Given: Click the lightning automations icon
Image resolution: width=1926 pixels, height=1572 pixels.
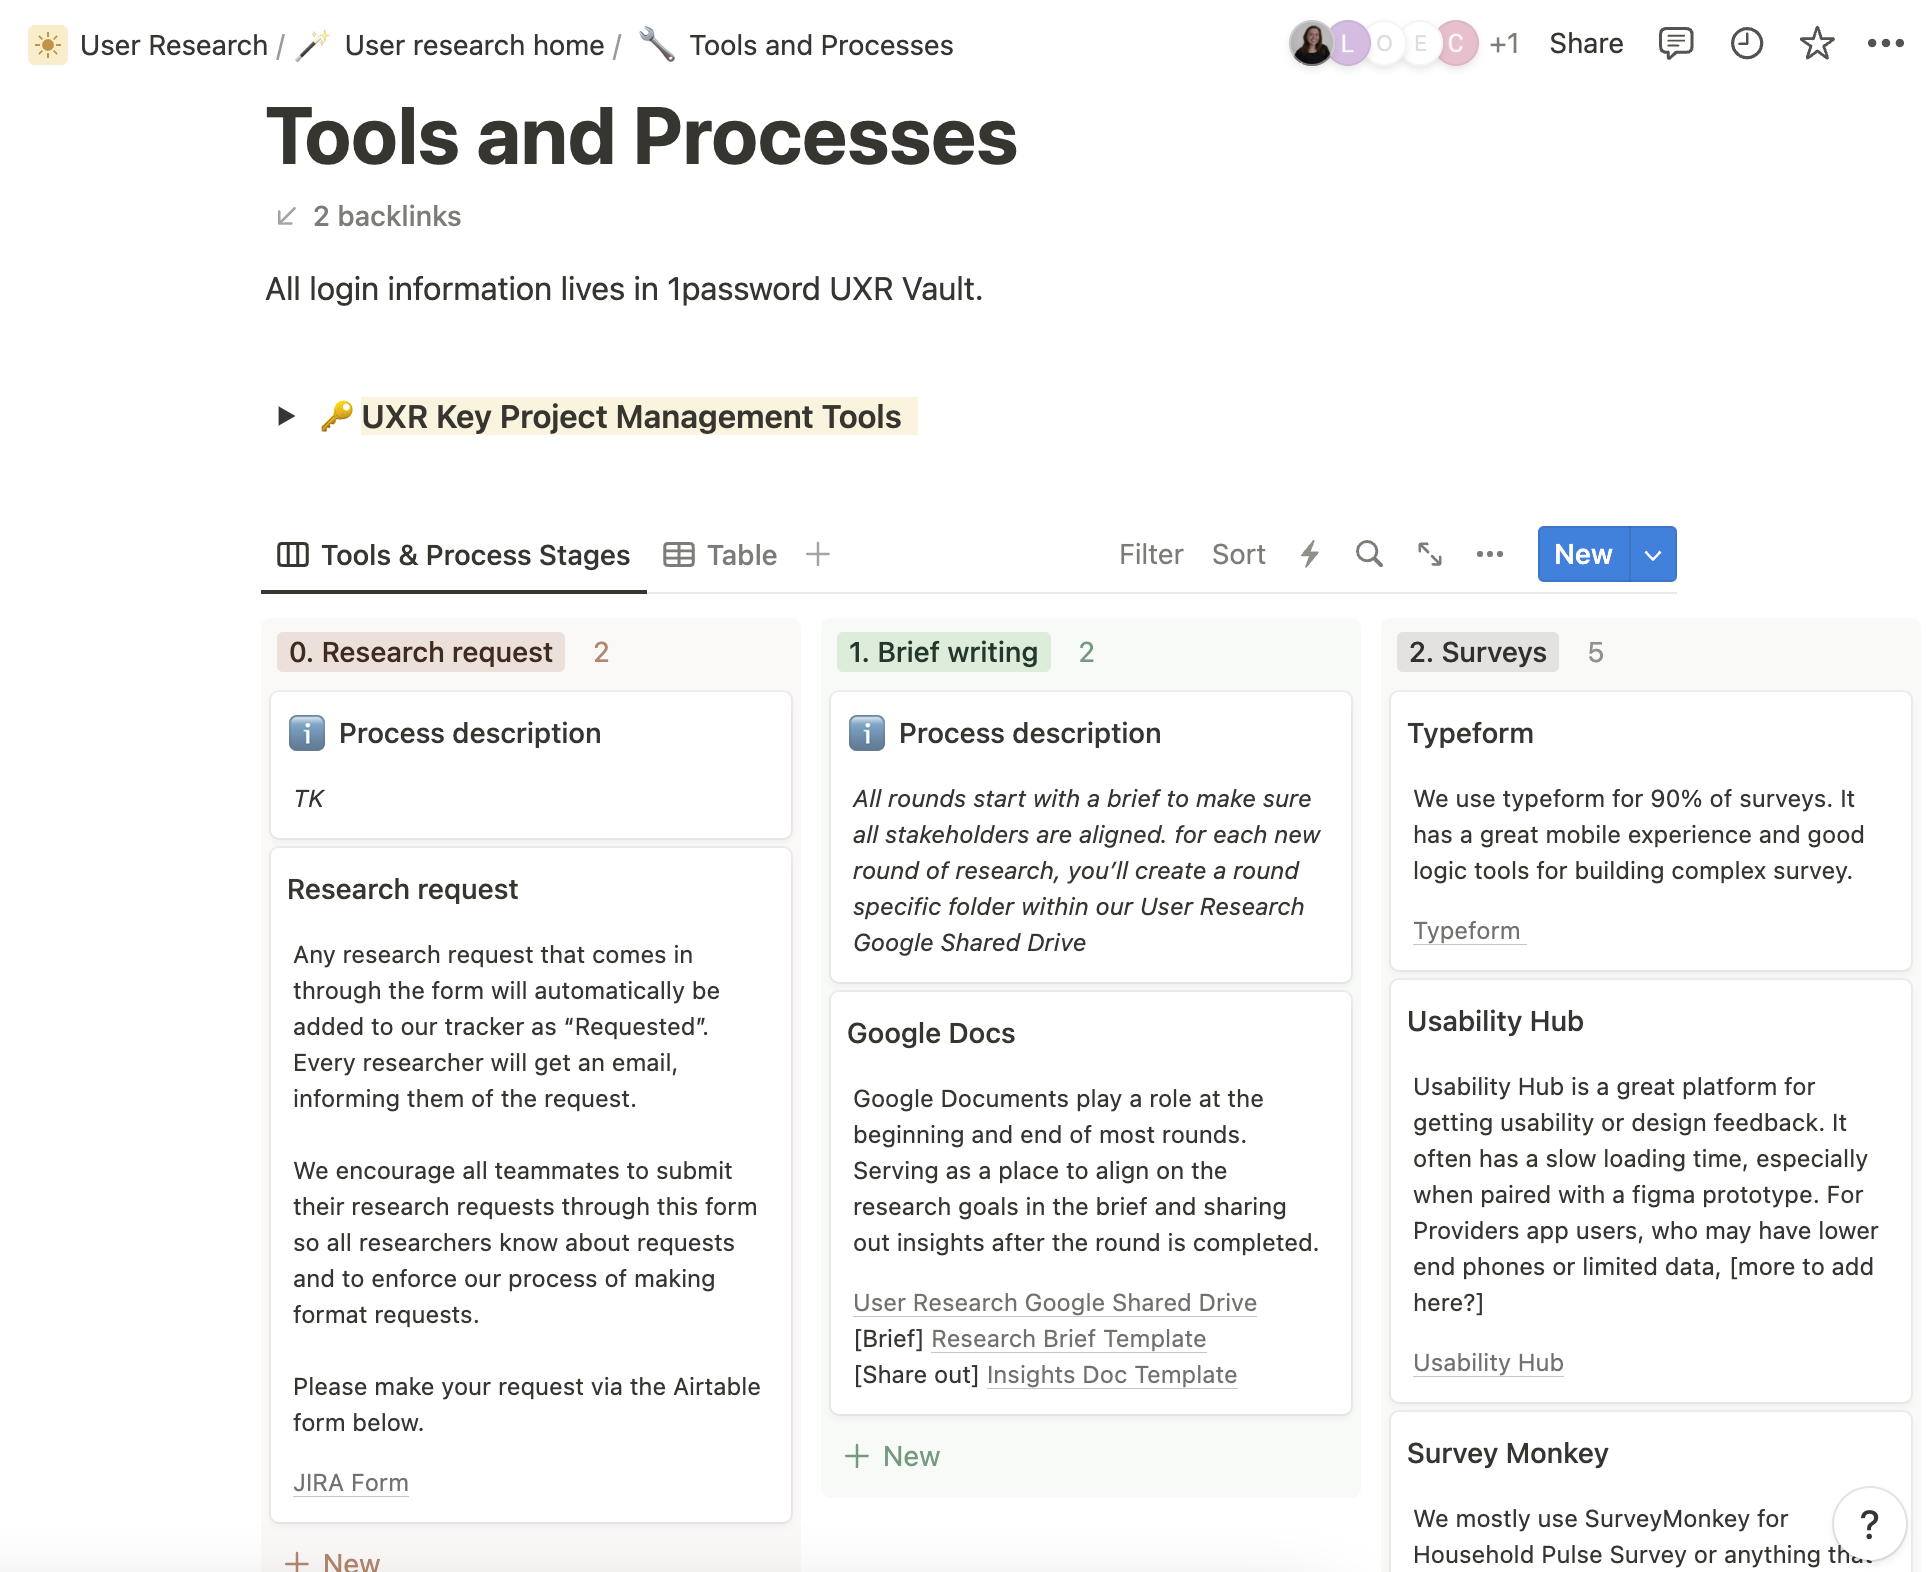Looking at the screenshot, I should pyautogui.click(x=1309, y=554).
